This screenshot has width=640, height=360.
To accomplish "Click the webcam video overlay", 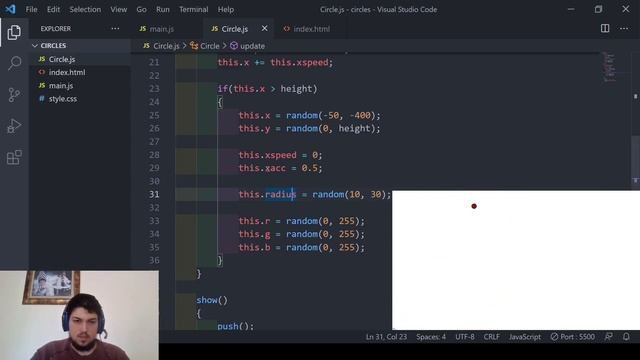I will [79, 315].
